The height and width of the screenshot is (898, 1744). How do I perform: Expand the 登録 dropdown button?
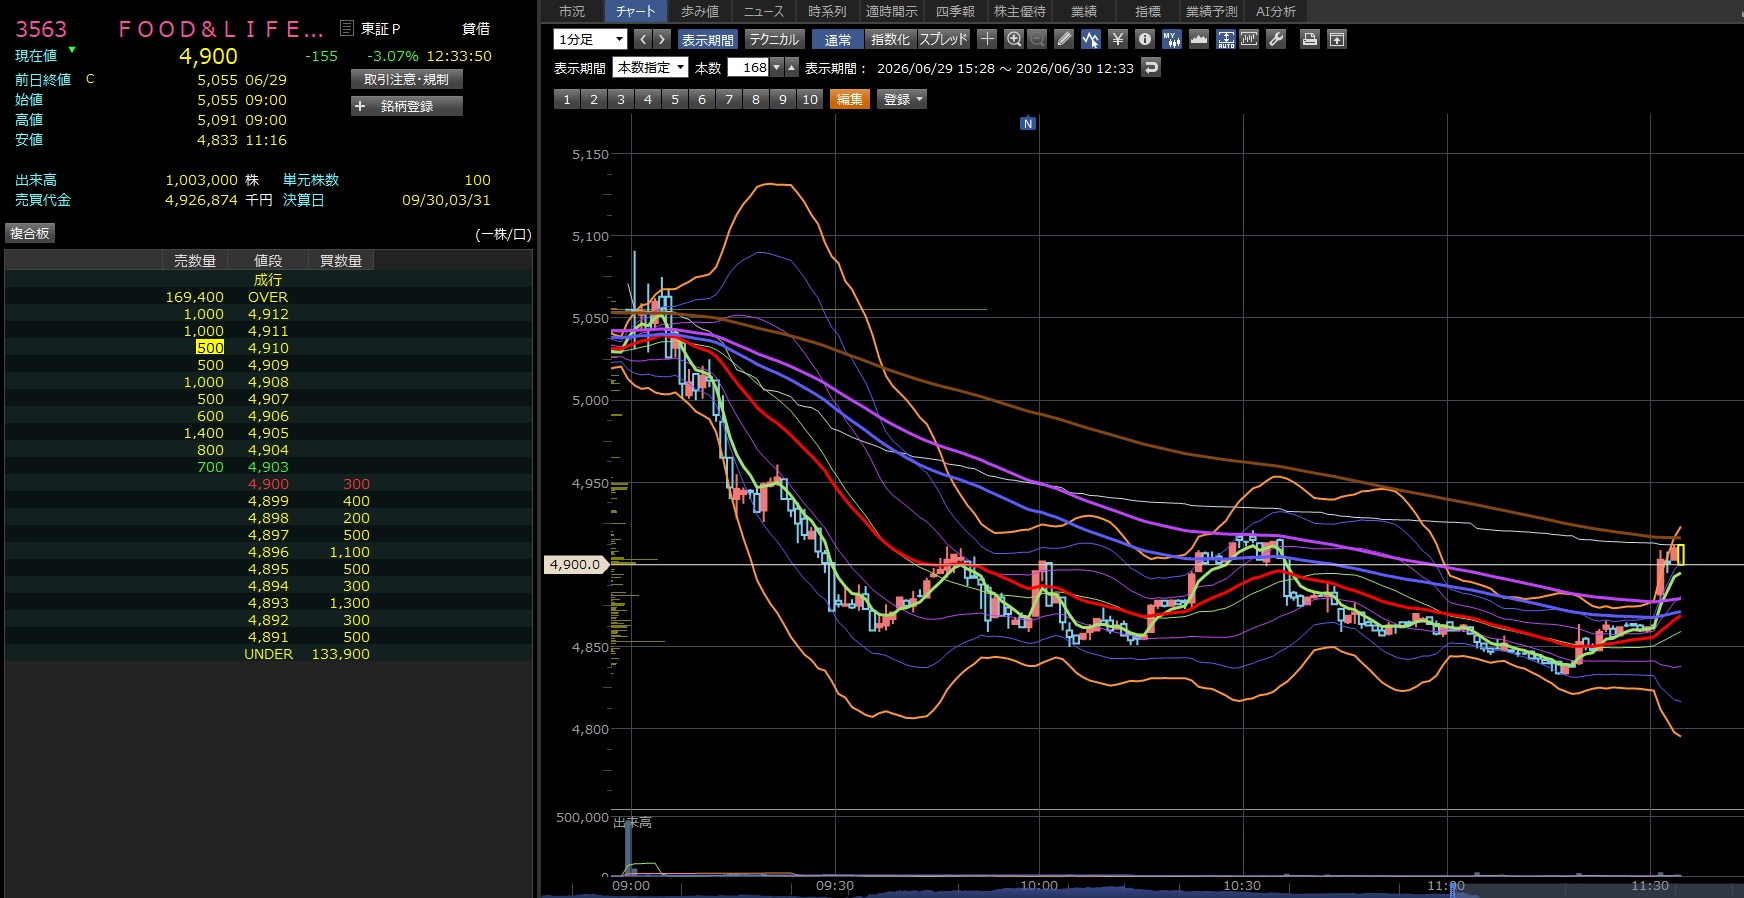902,99
